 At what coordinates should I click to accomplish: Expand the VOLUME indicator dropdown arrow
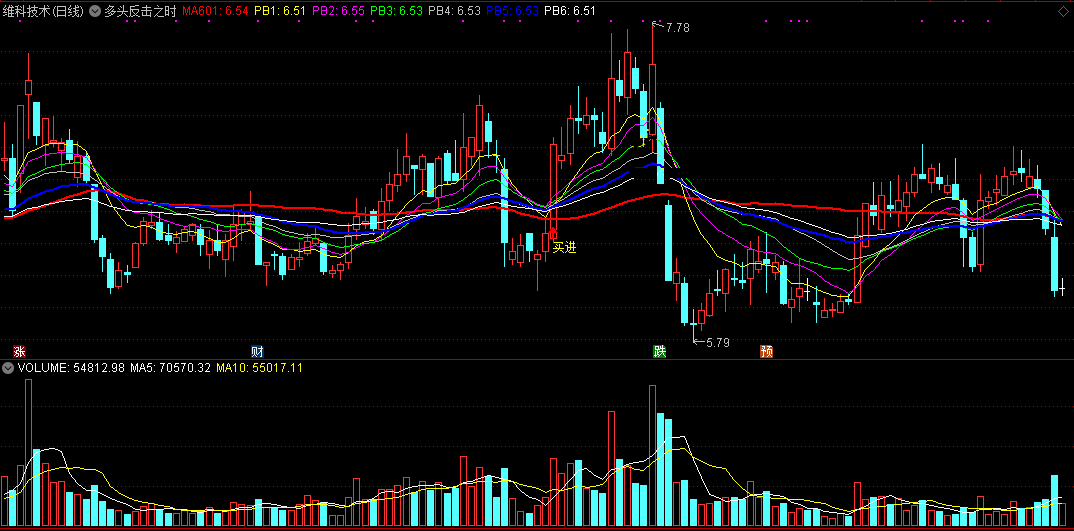coord(8,368)
